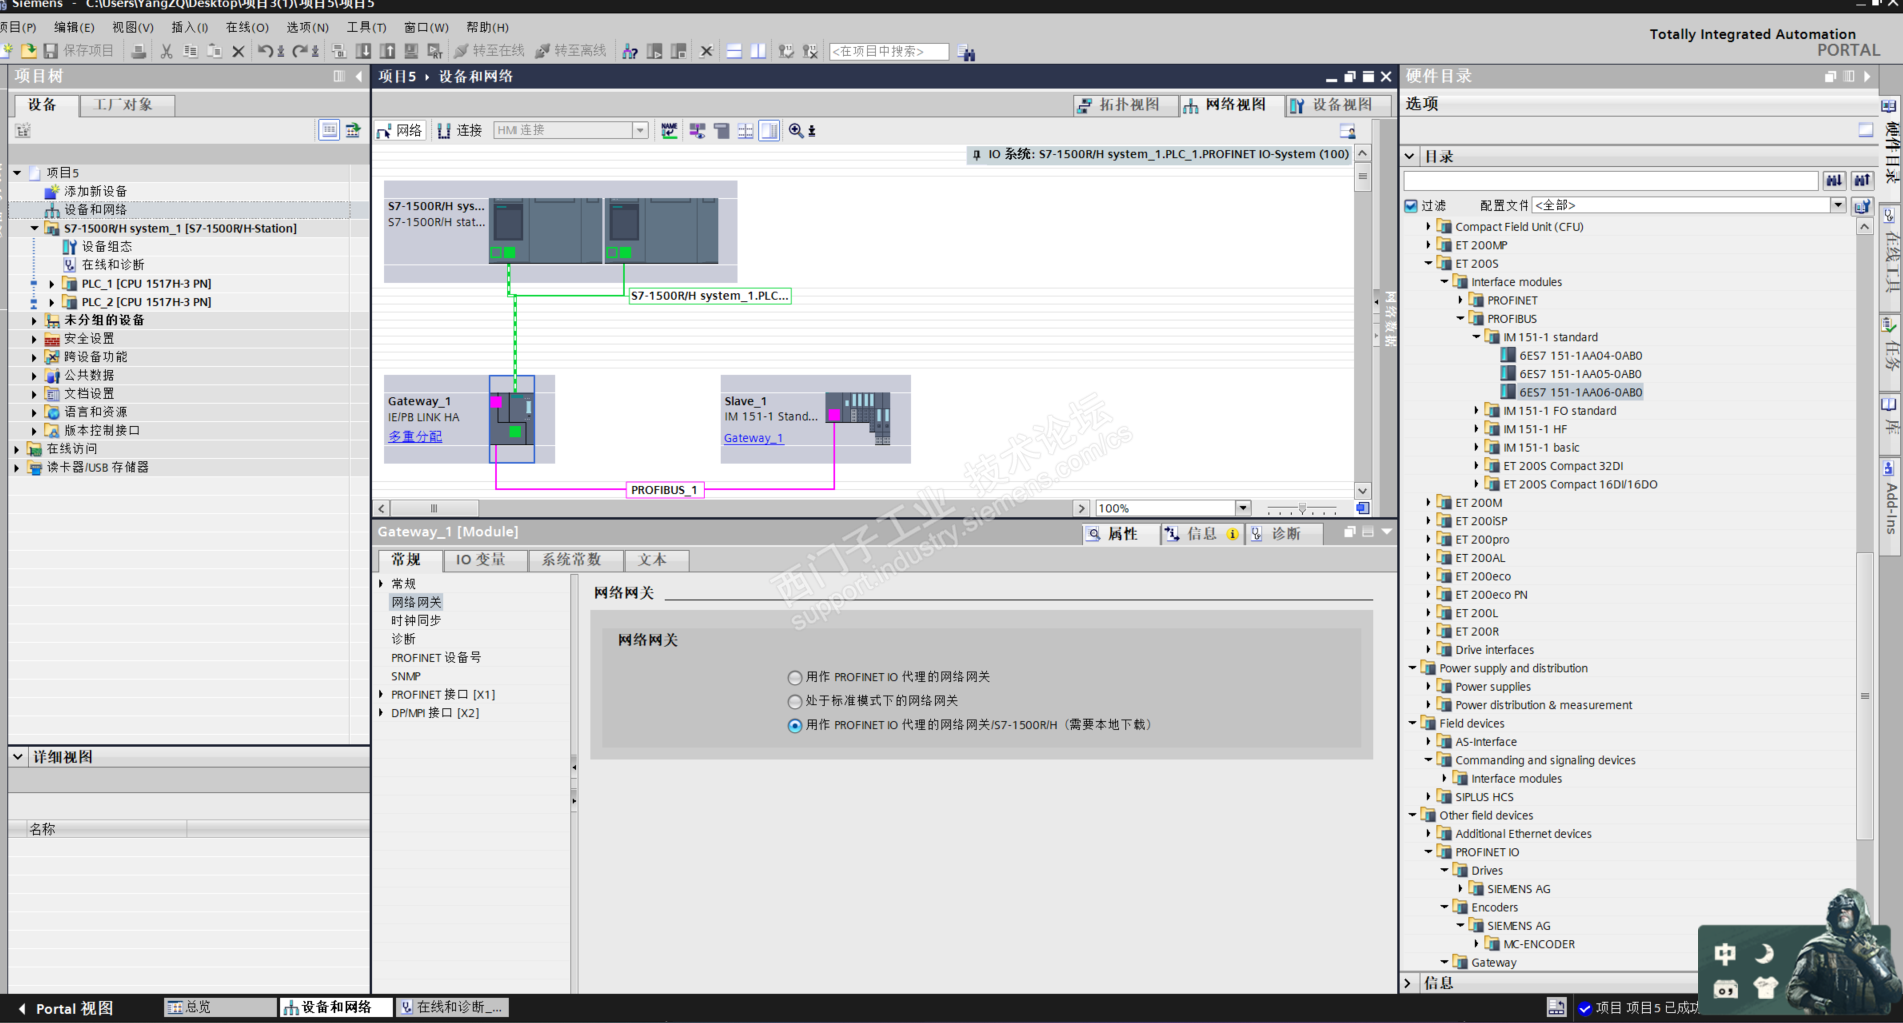Click the cut scissors icon
The width and height of the screenshot is (1903, 1023).
pos(166,51)
